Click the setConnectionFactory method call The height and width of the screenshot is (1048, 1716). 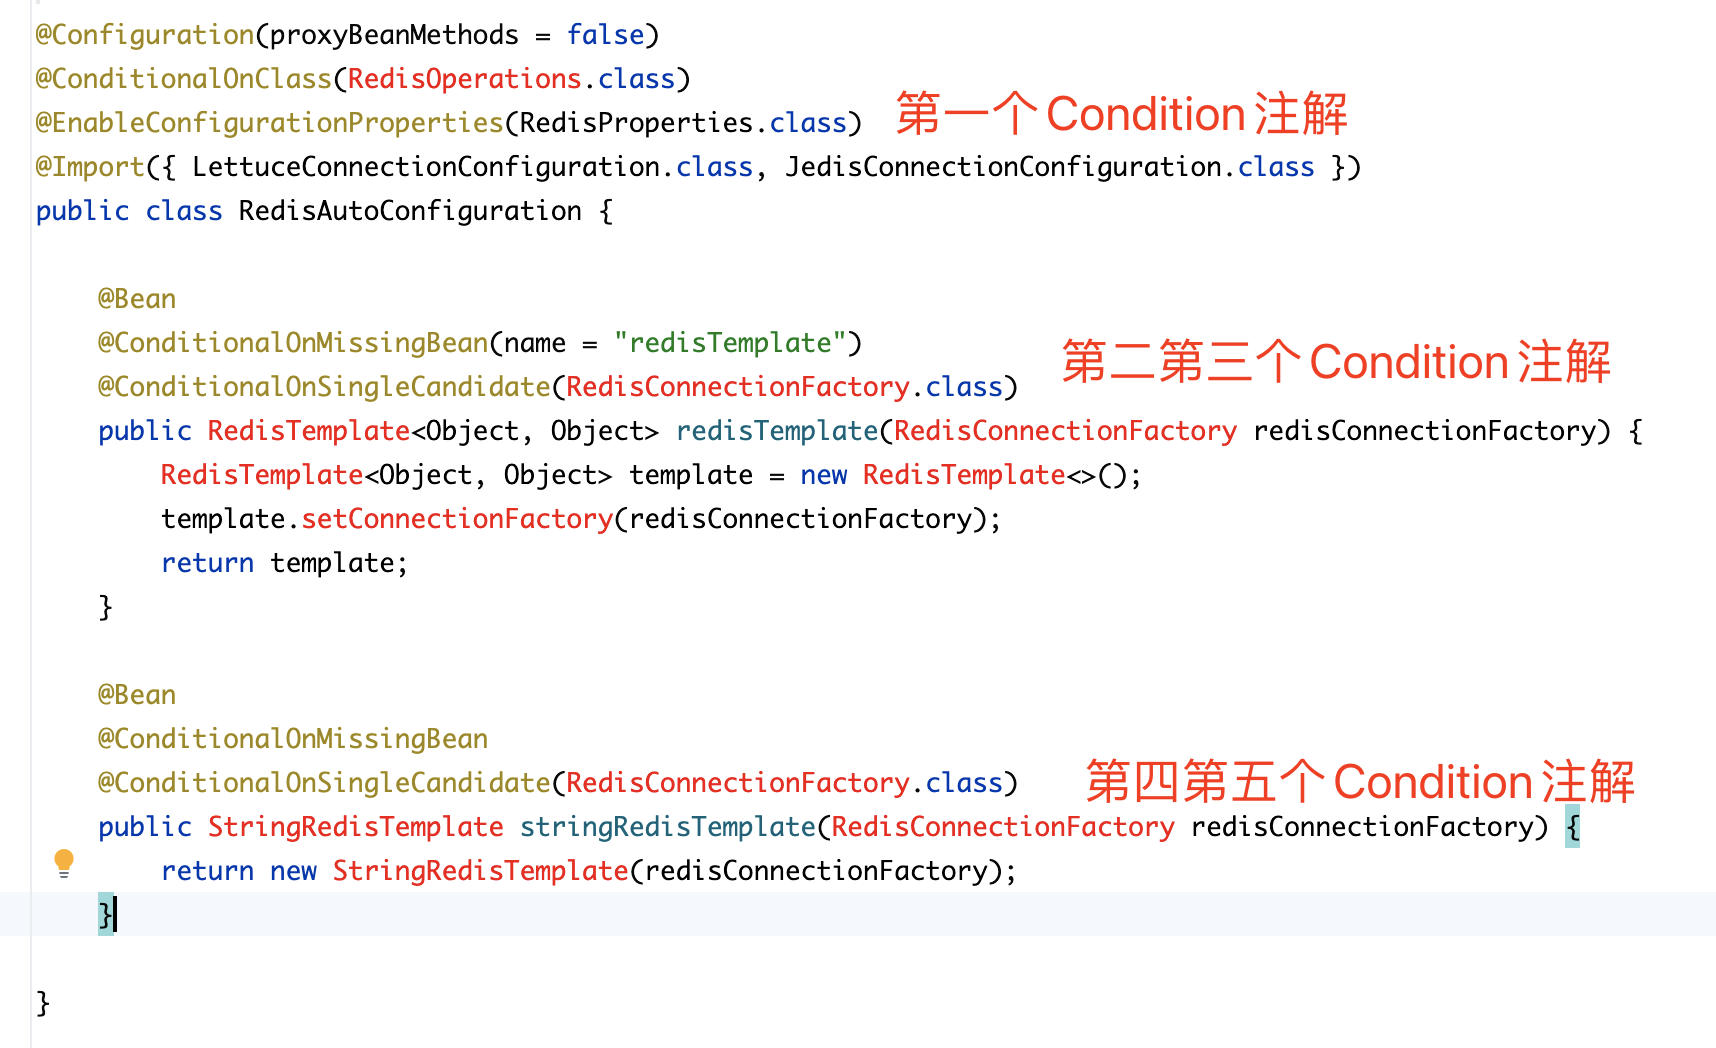457,518
